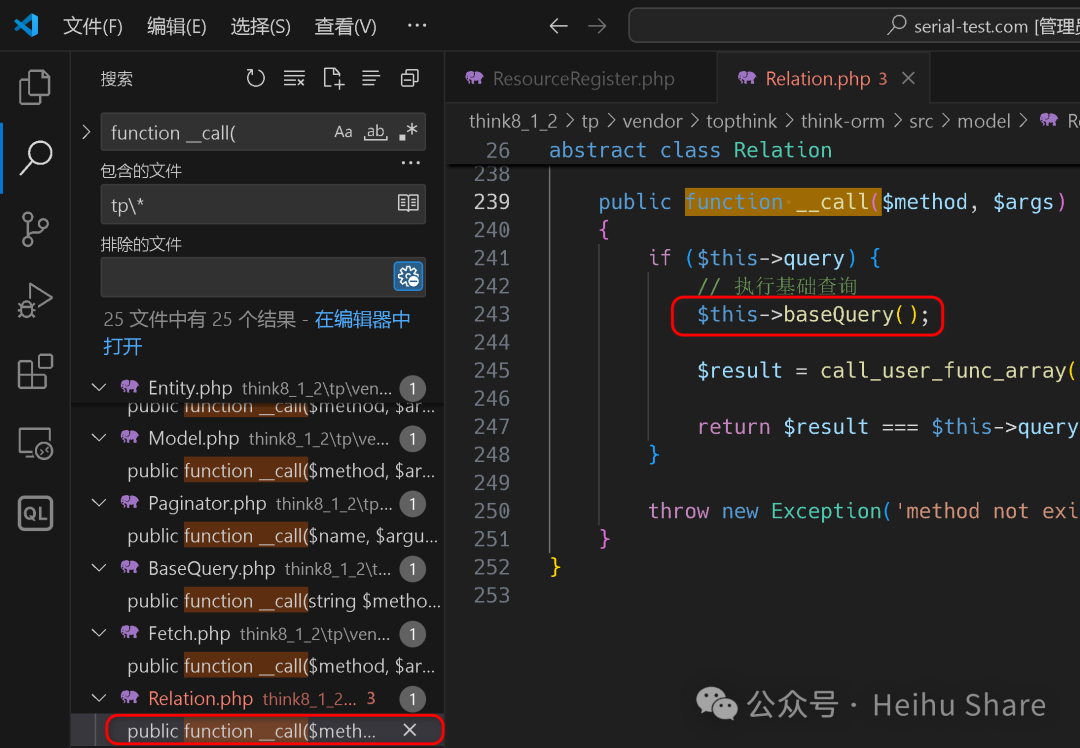
Task: Click 'throw new Exception(' on line 250
Action: coord(769,511)
